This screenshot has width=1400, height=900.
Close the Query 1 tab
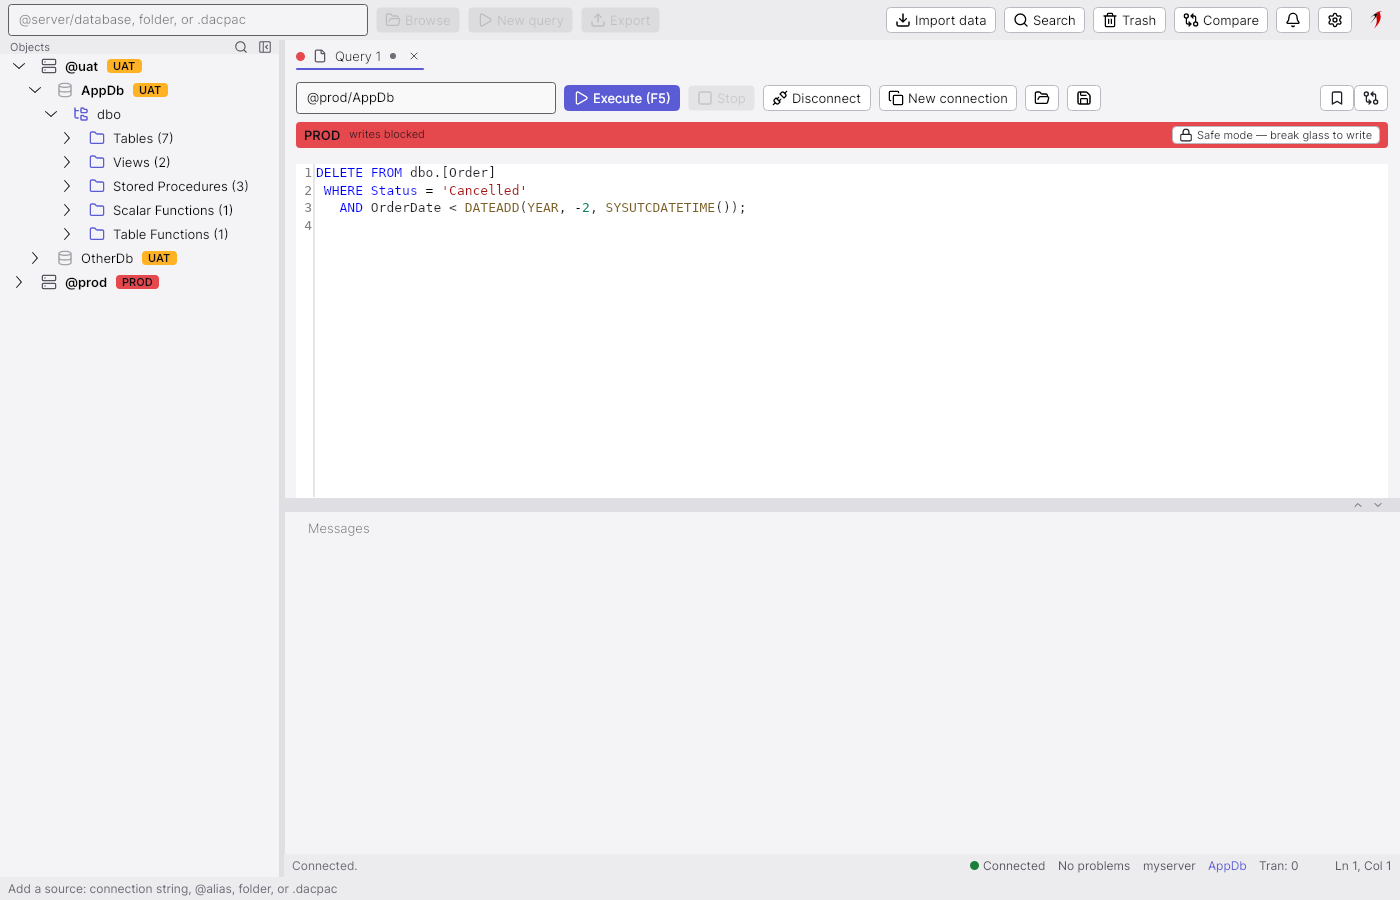point(414,56)
